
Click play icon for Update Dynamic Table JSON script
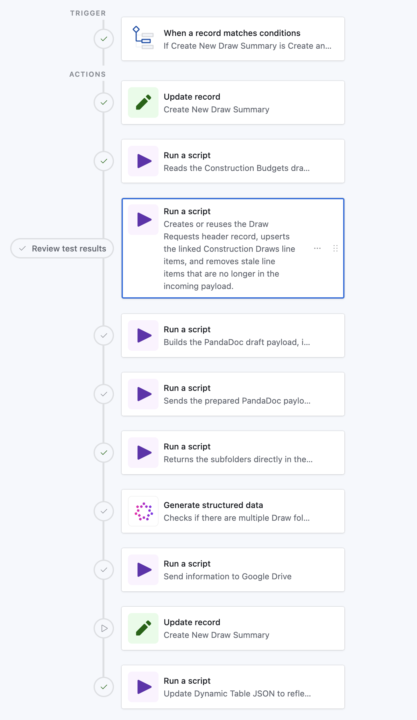tap(143, 687)
